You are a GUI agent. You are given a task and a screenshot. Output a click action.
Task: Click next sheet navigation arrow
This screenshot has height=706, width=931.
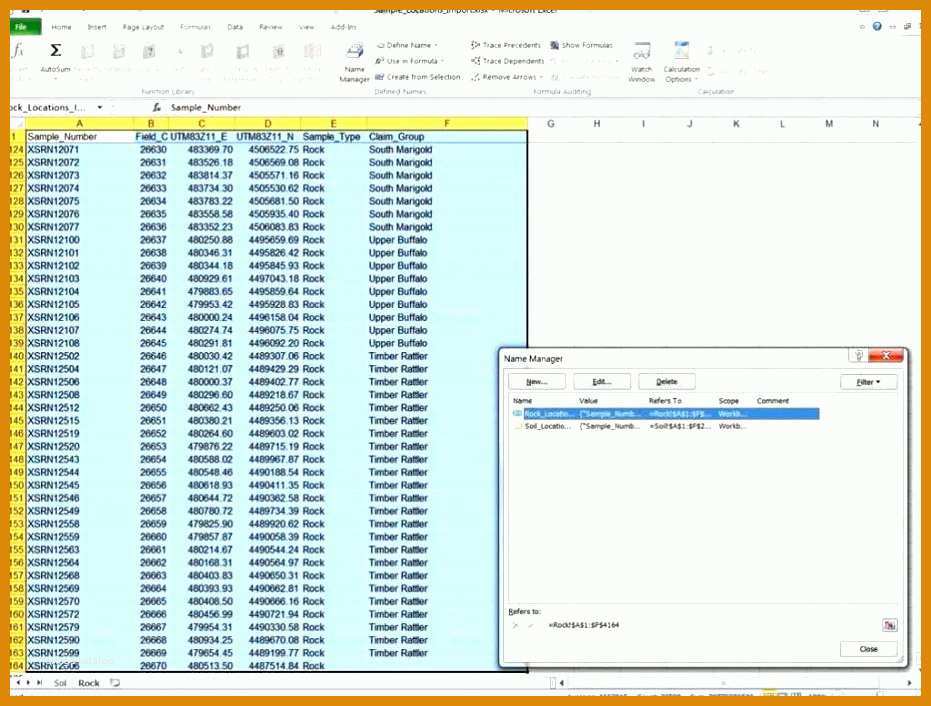(x=28, y=683)
